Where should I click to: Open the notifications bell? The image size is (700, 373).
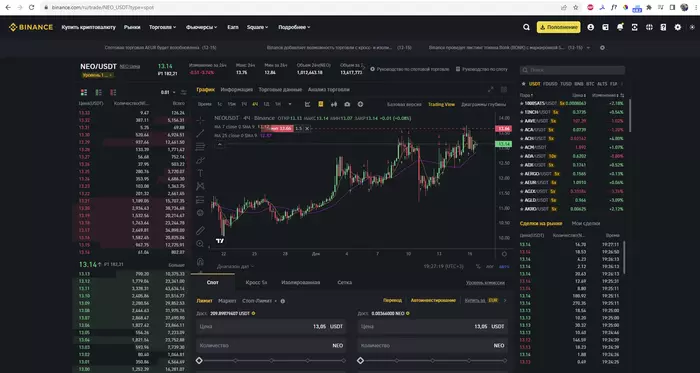[620, 27]
